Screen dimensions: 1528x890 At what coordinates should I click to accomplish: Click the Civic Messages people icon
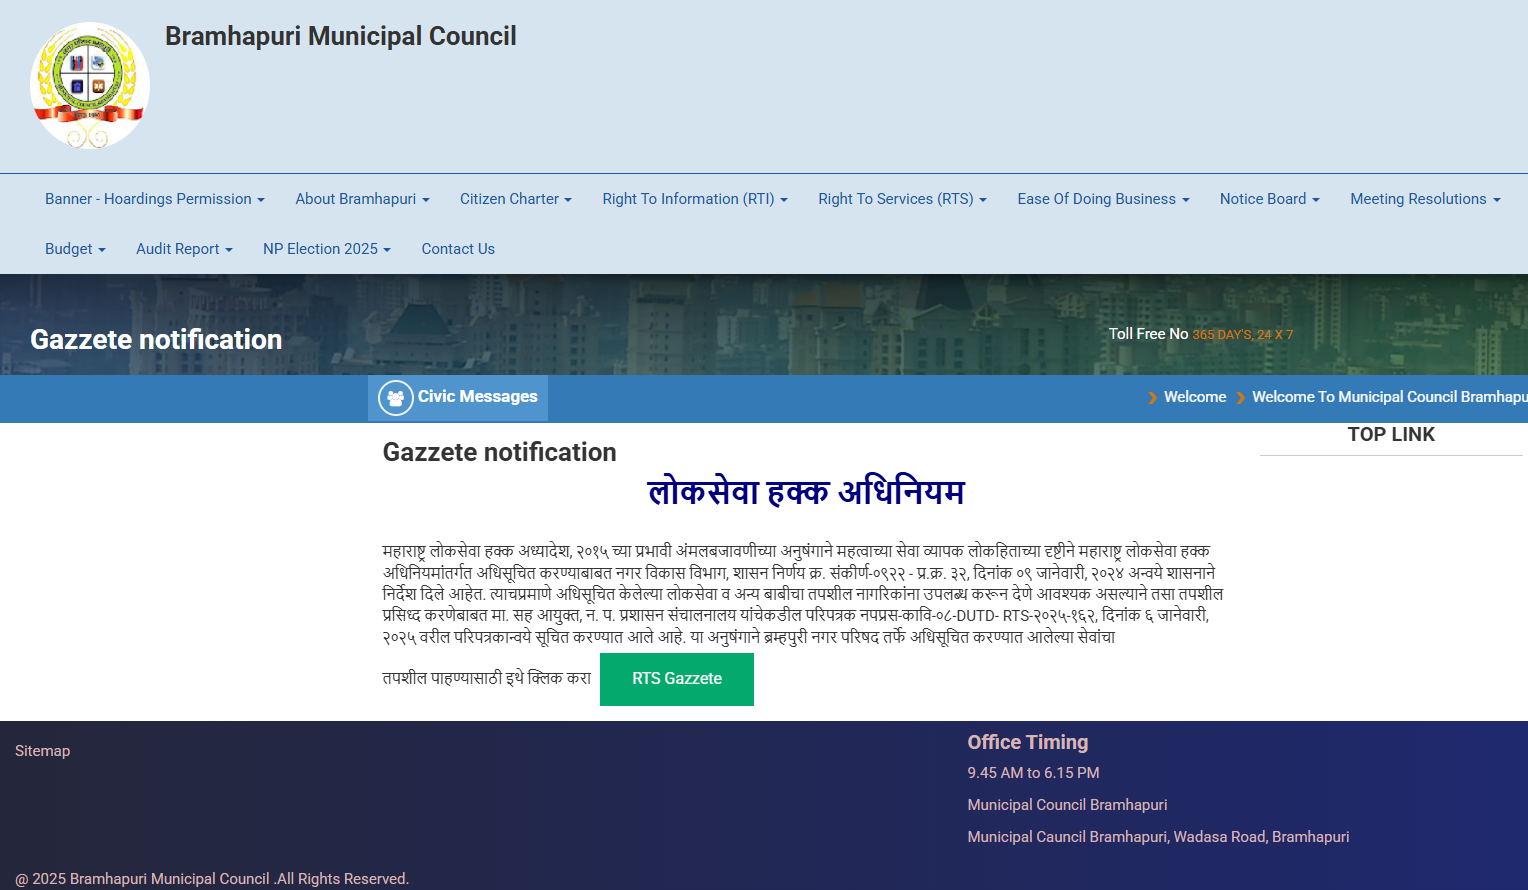tap(395, 398)
